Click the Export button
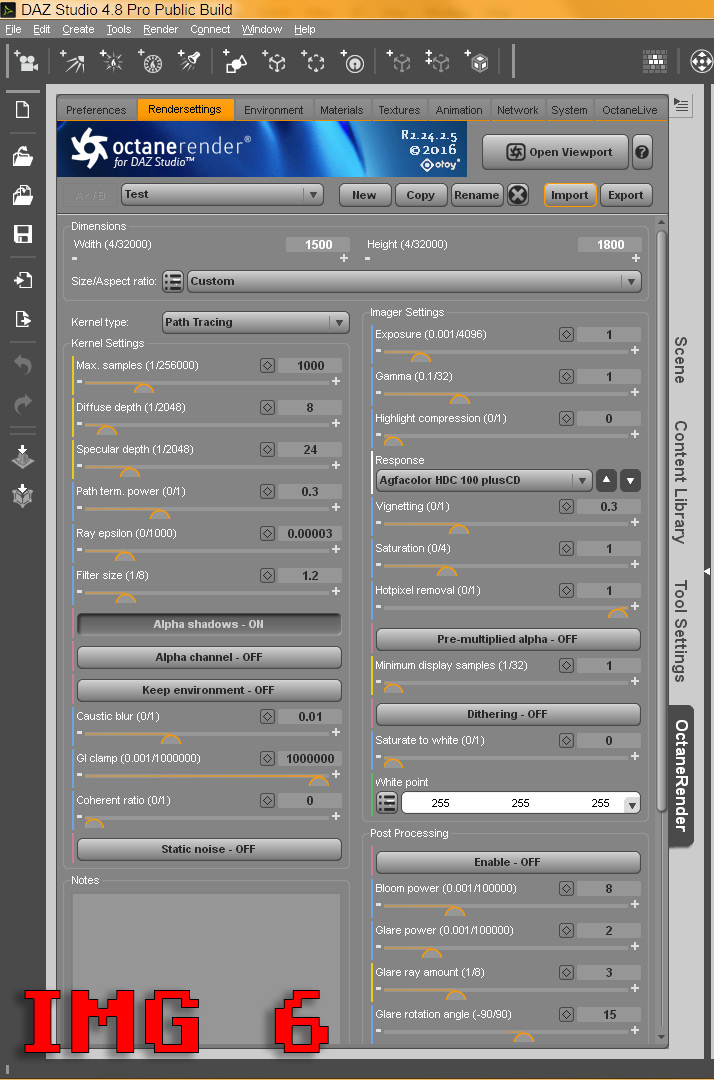The height and width of the screenshot is (1080, 714). click(x=625, y=195)
